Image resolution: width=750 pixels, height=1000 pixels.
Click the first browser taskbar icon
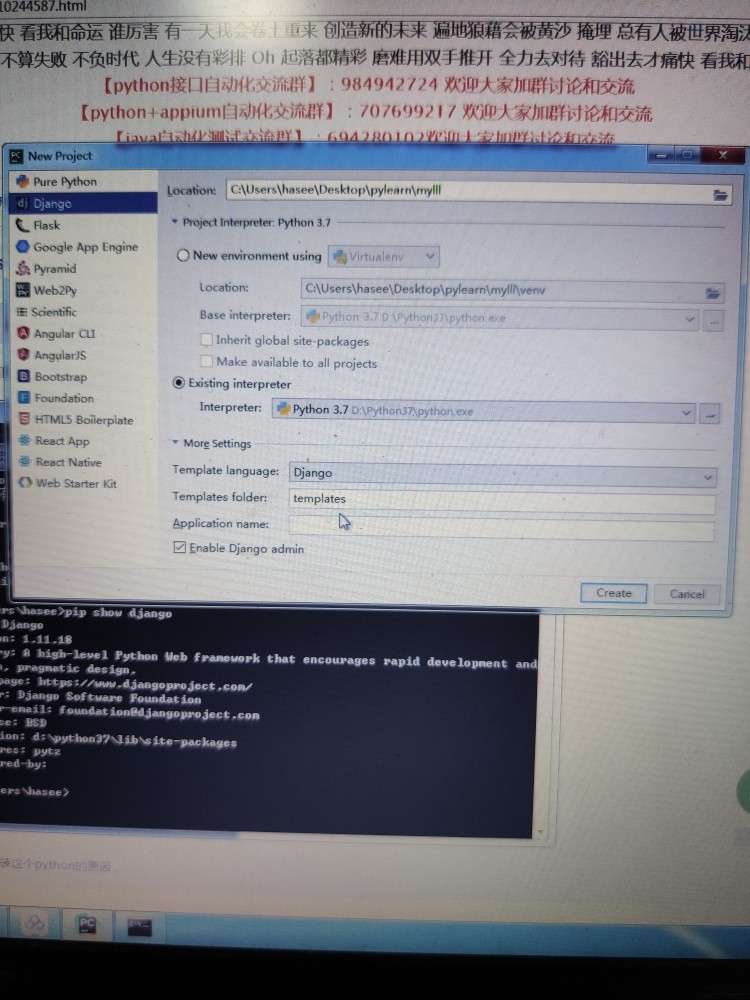click(x=35, y=923)
